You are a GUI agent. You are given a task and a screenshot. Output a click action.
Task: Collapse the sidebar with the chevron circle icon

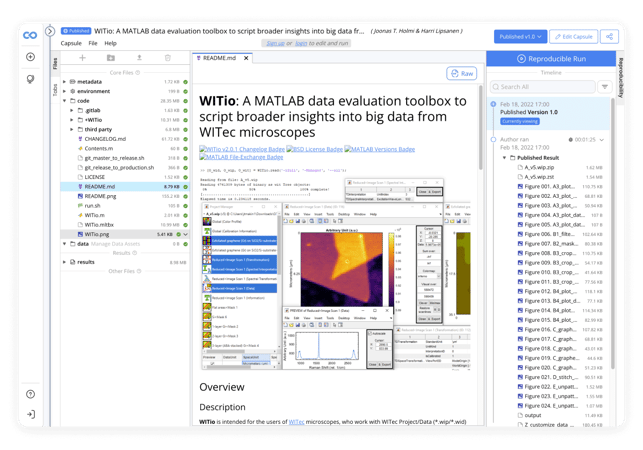50,31
